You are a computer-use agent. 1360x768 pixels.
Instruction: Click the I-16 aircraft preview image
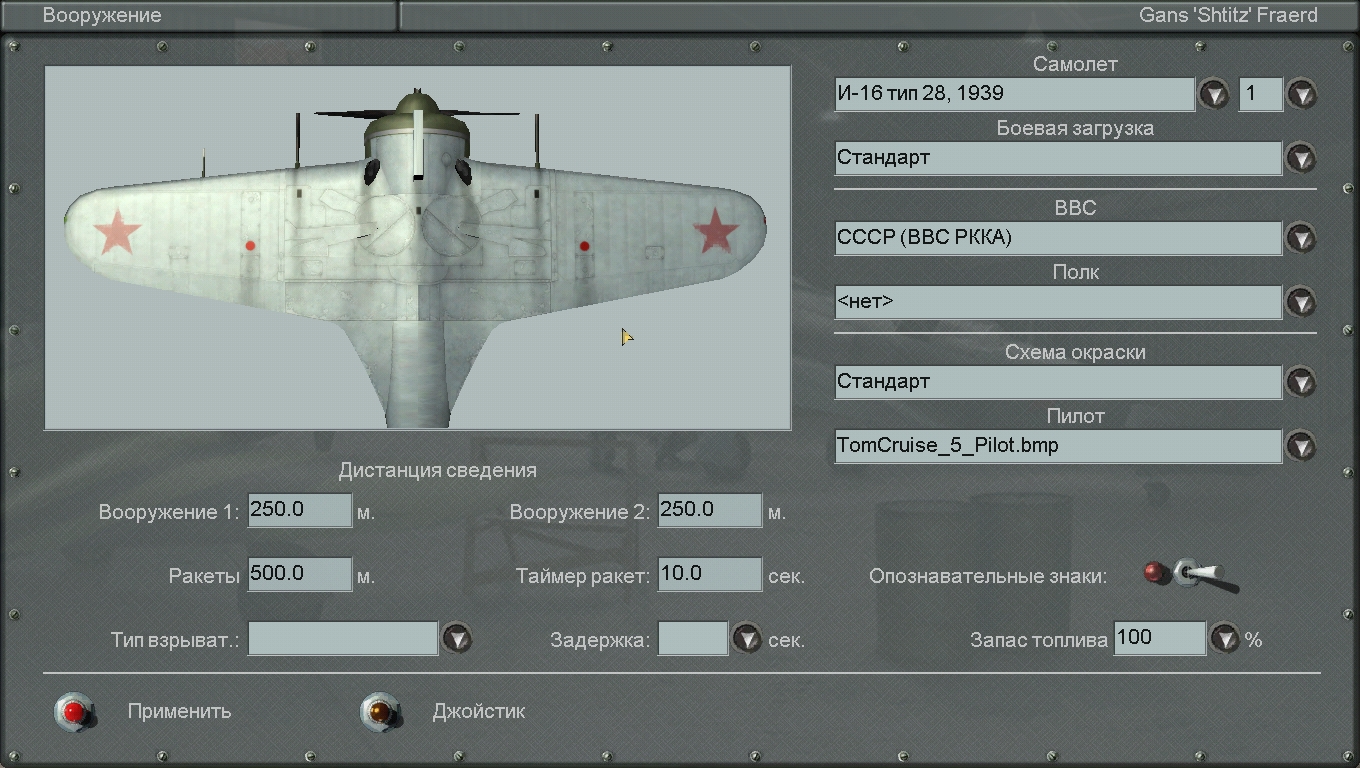click(418, 248)
